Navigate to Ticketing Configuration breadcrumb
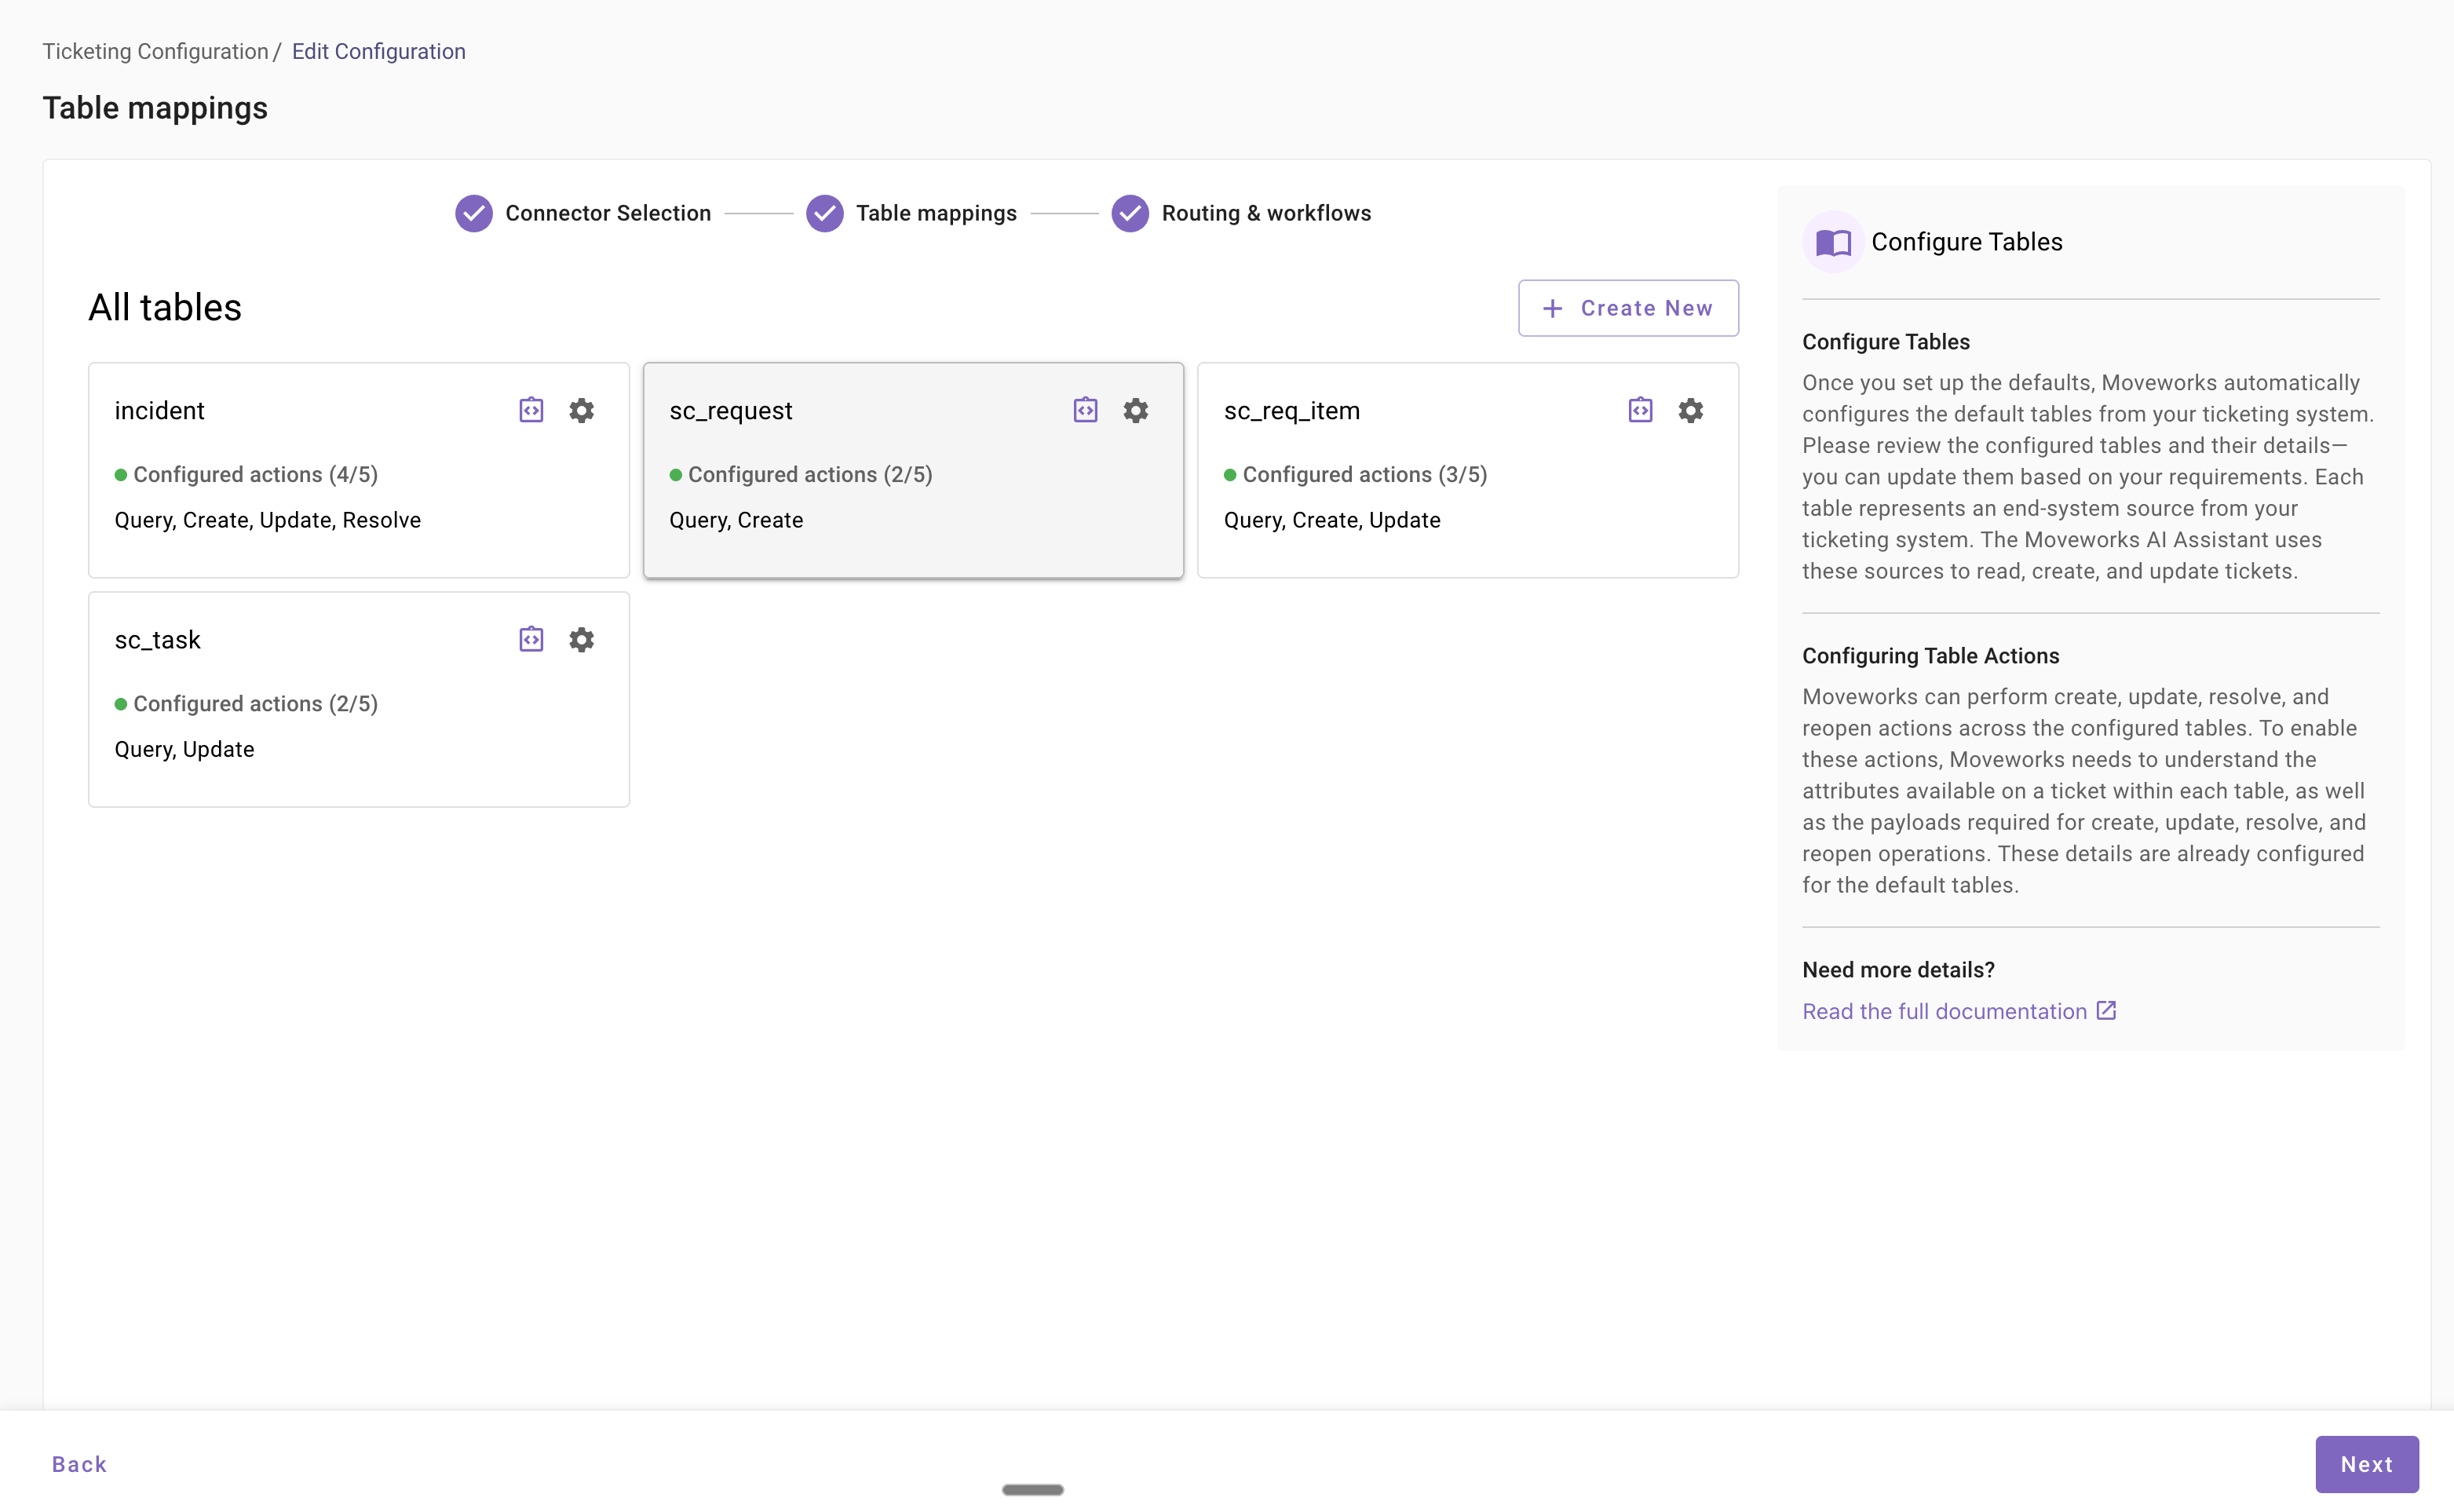 pos(155,51)
